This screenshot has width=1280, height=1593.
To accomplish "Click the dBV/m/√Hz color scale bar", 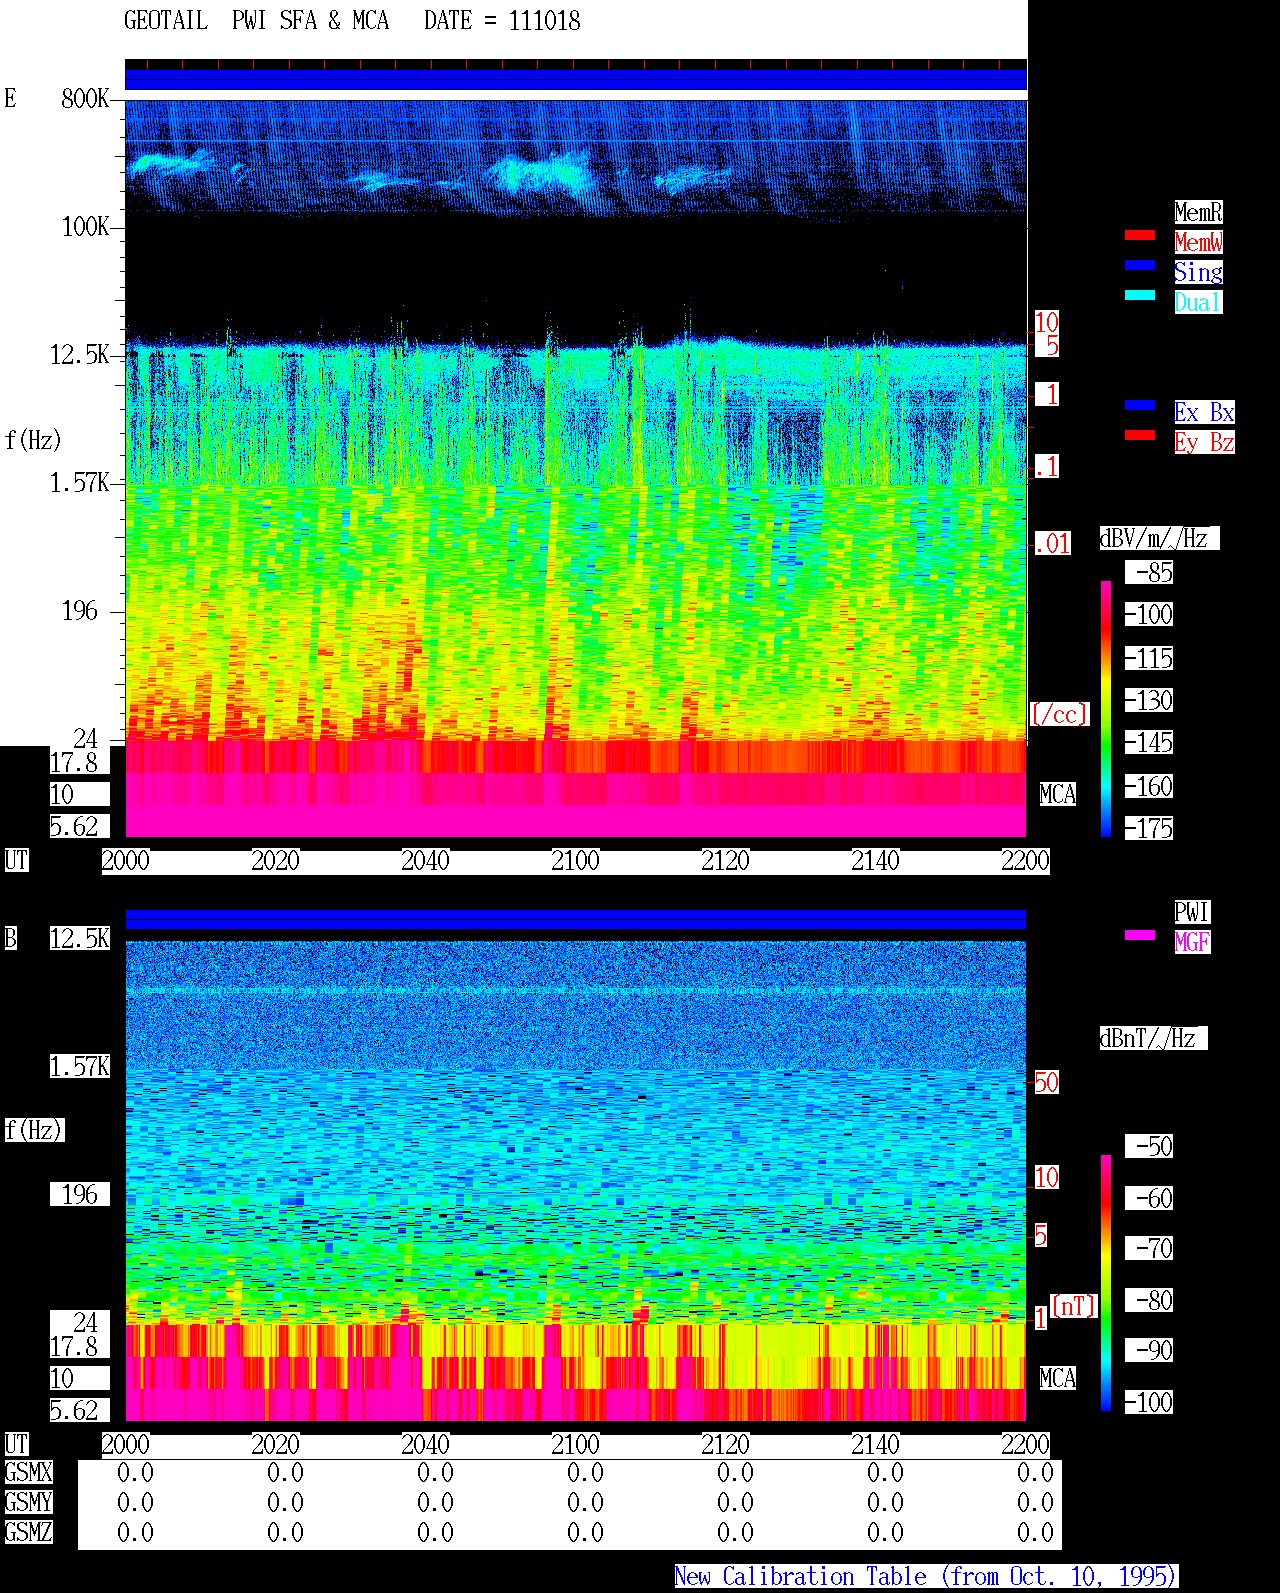I will click(1106, 708).
